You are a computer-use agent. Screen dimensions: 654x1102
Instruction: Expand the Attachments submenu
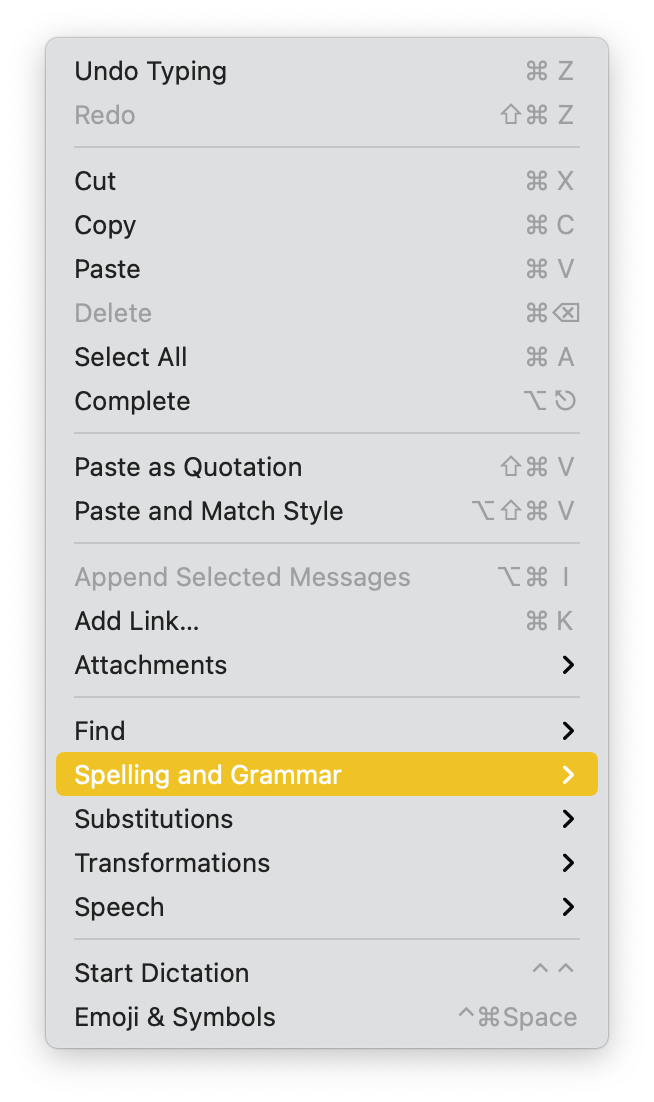pos(151,665)
